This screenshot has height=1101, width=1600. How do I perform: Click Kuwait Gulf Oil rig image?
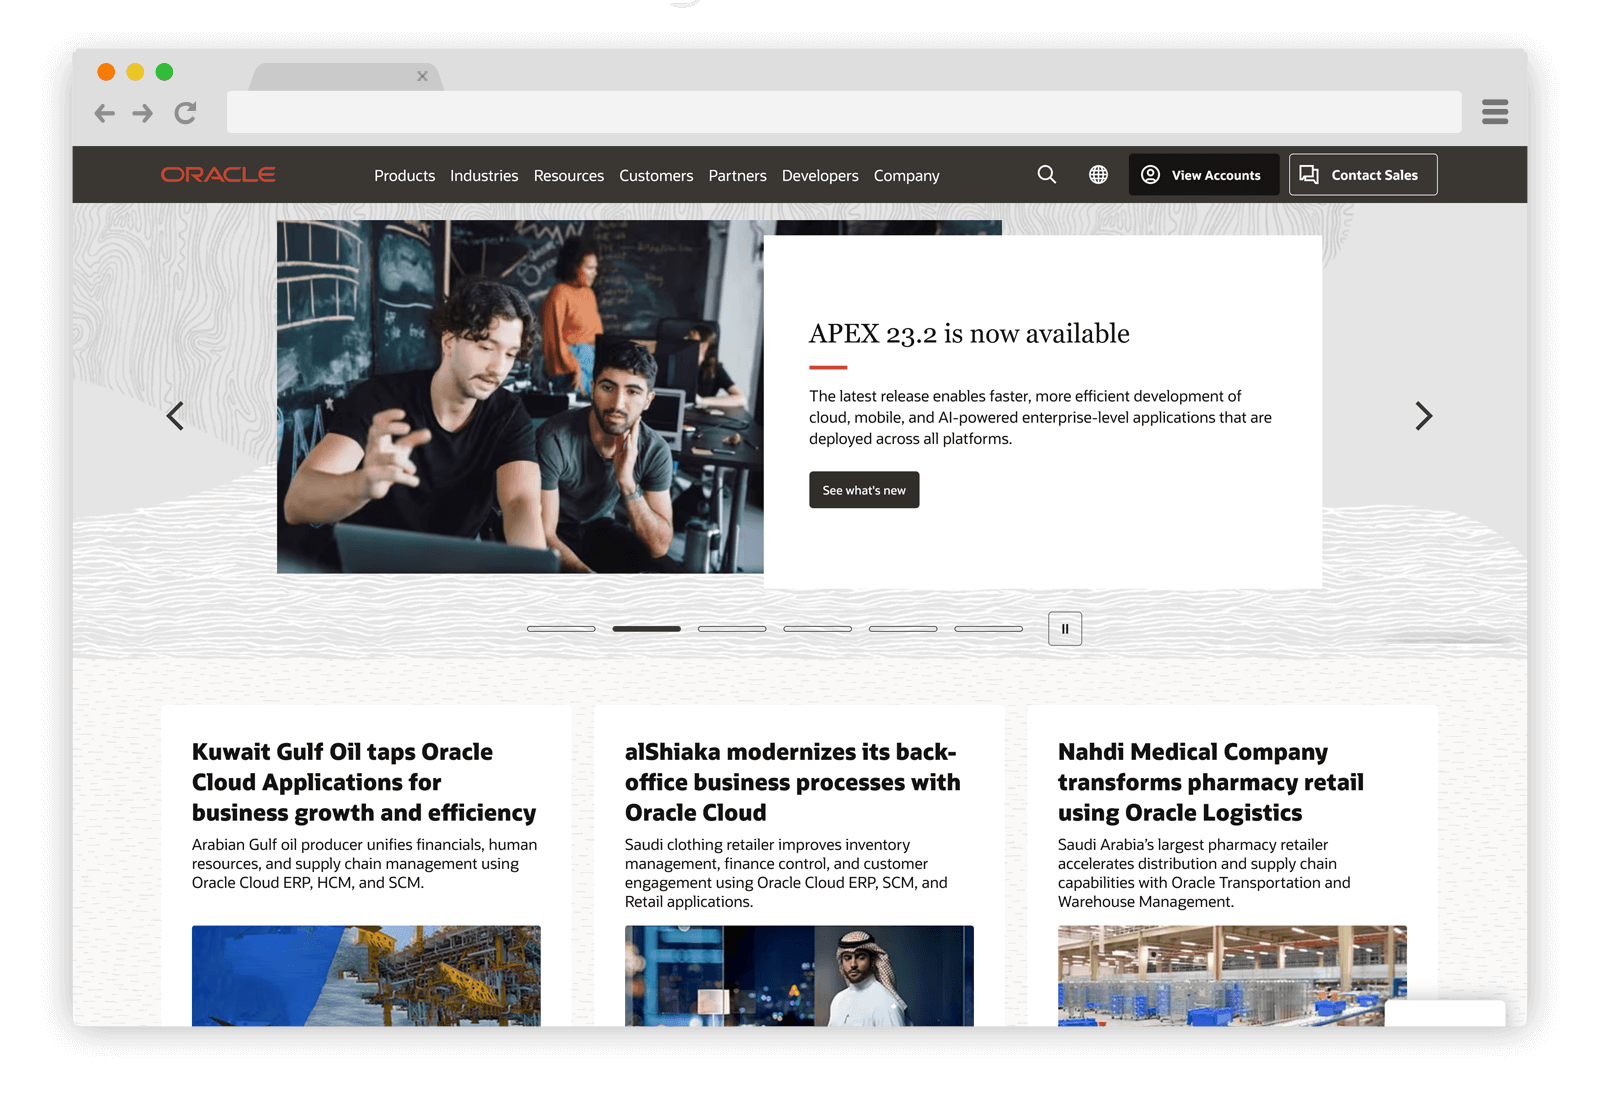366,975
